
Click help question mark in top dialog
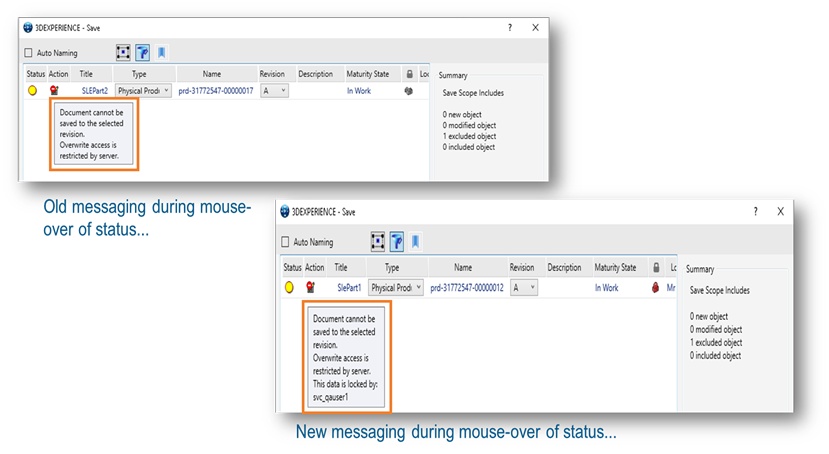point(510,27)
